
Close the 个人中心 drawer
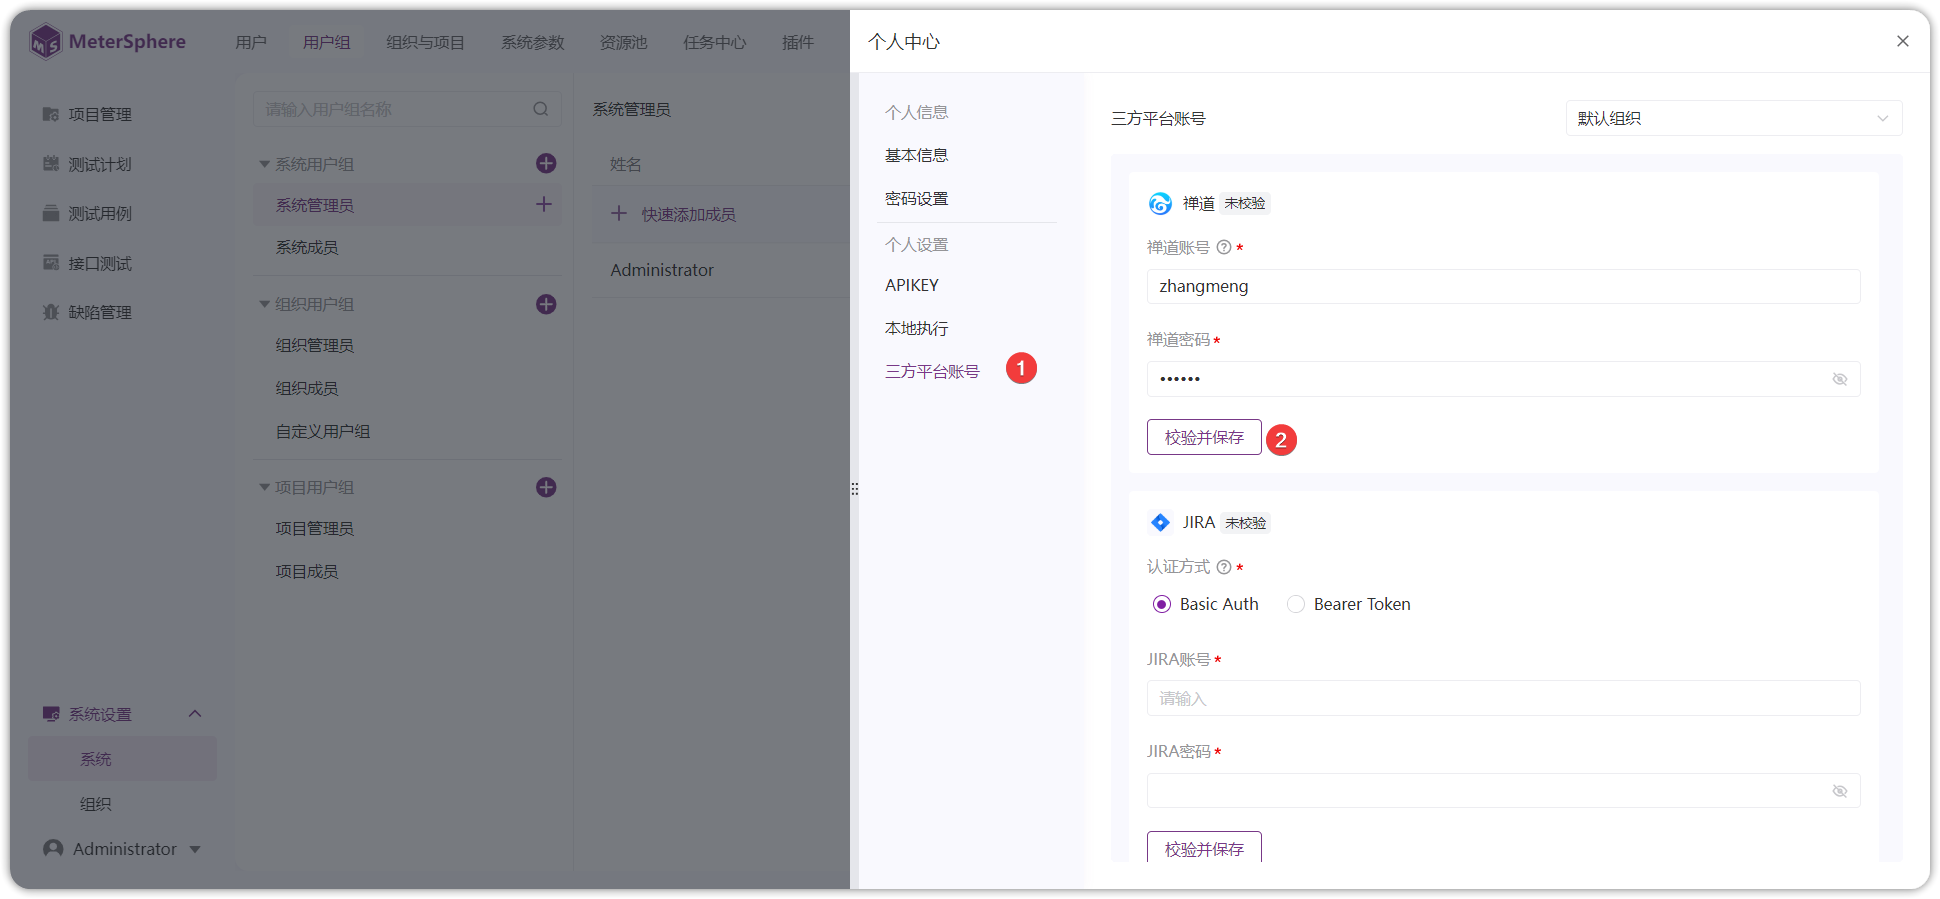tap(1903, 41)
